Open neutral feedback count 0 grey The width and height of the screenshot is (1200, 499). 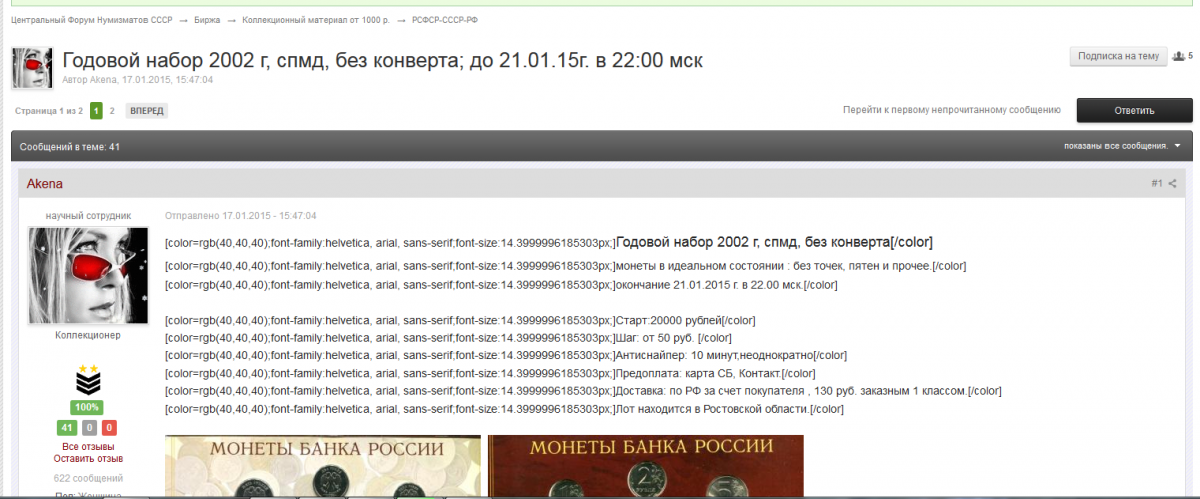click(88, 428)
